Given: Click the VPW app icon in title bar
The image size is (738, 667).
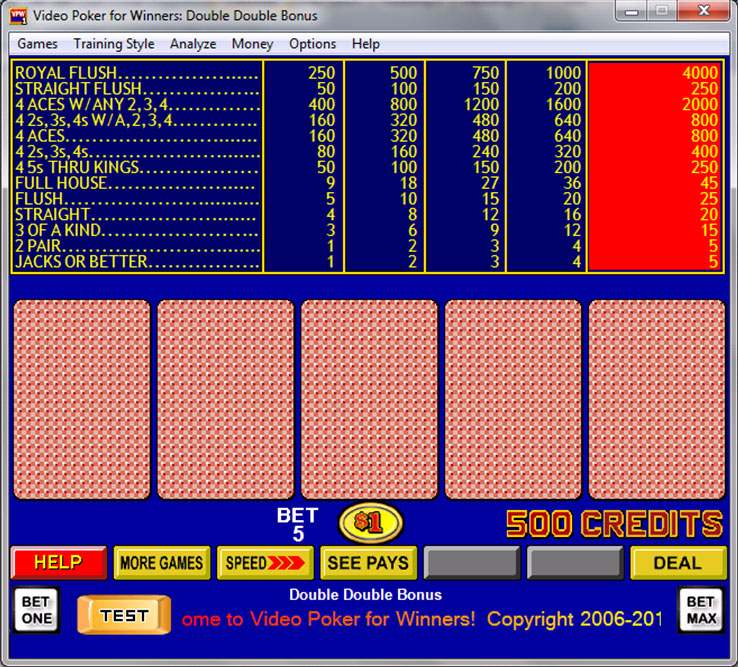Looking at the screenshot, I should 18,16.
